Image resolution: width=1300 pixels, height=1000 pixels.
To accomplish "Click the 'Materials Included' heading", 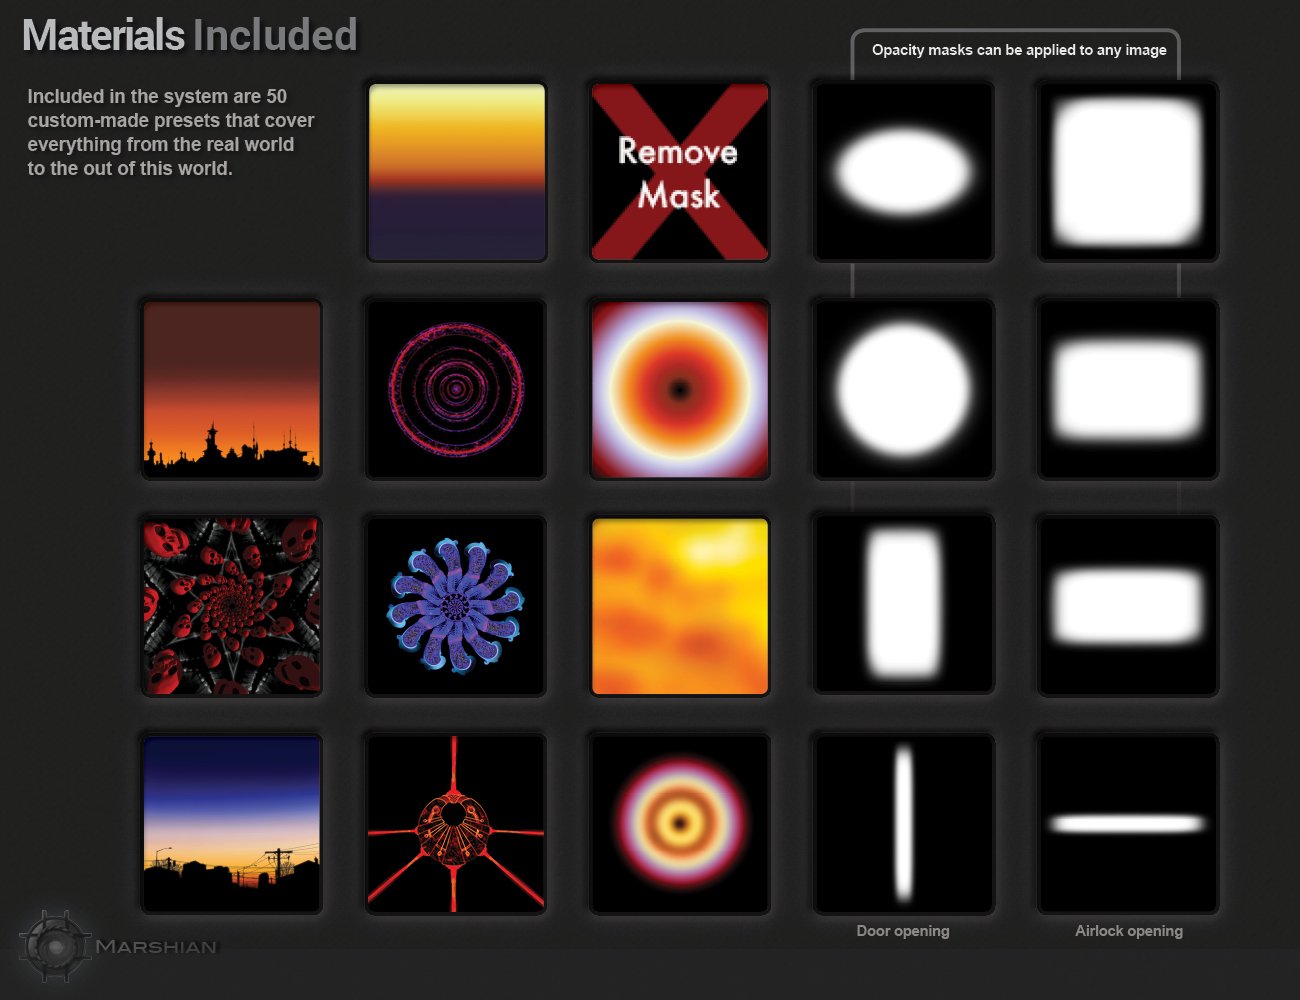I will click(190, 35).
